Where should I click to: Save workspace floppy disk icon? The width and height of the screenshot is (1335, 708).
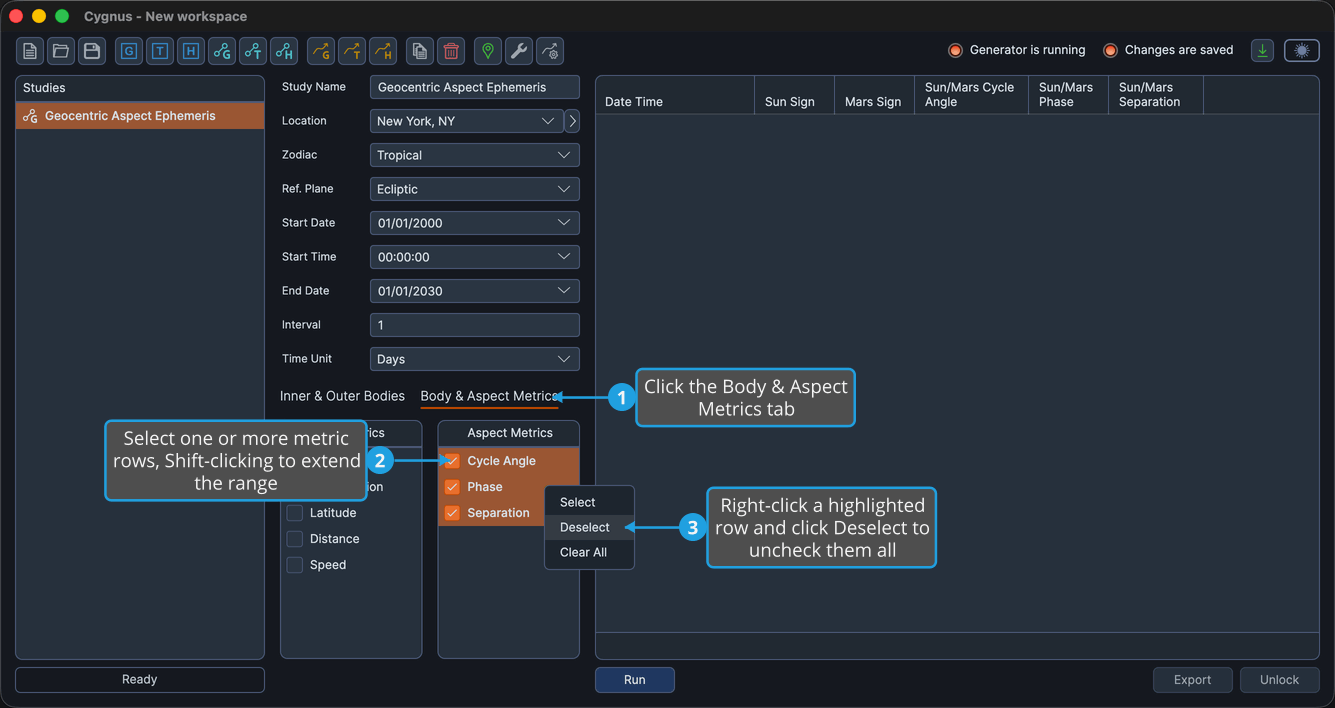click(92, 51)
